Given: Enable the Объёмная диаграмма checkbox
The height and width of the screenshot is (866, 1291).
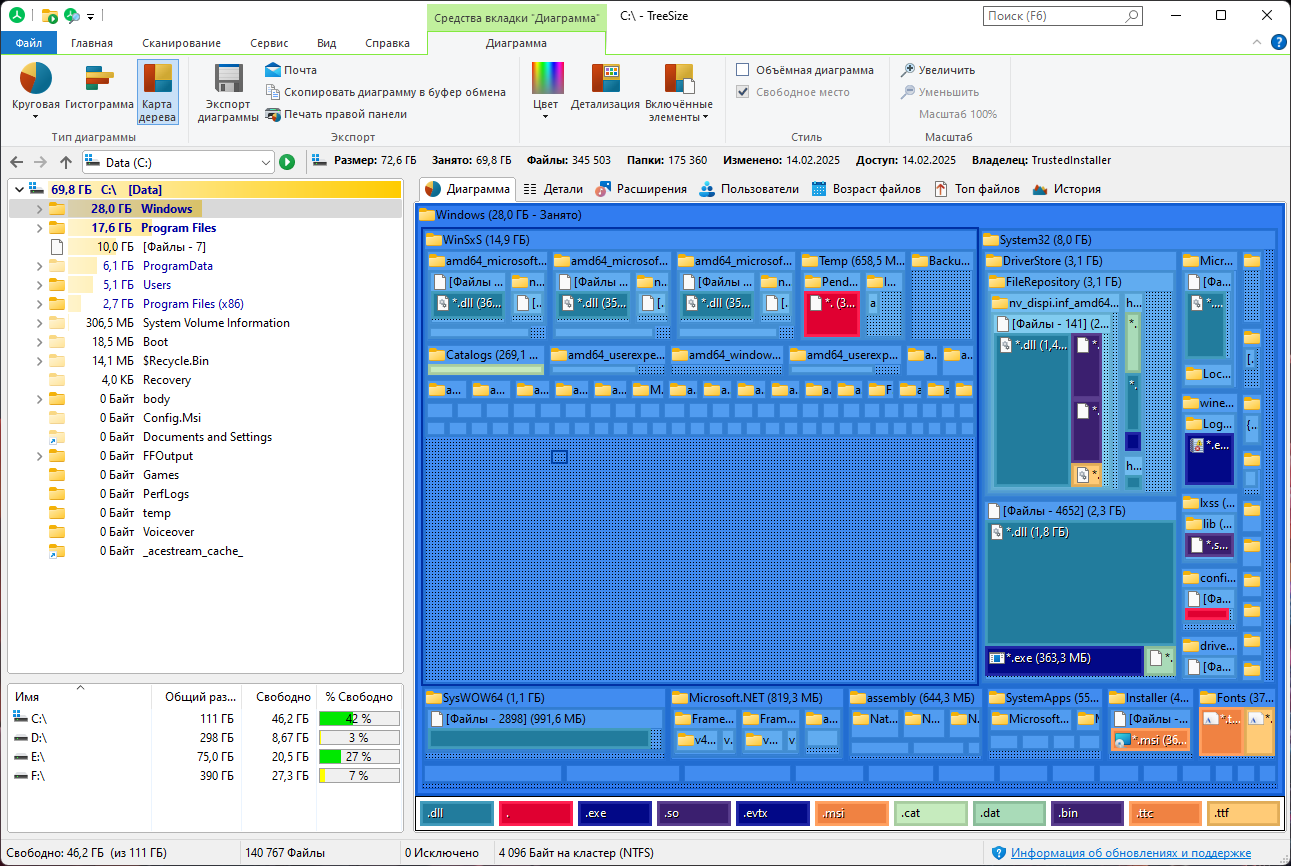Looking at the screenshot, I should click(x=743, y=70).
